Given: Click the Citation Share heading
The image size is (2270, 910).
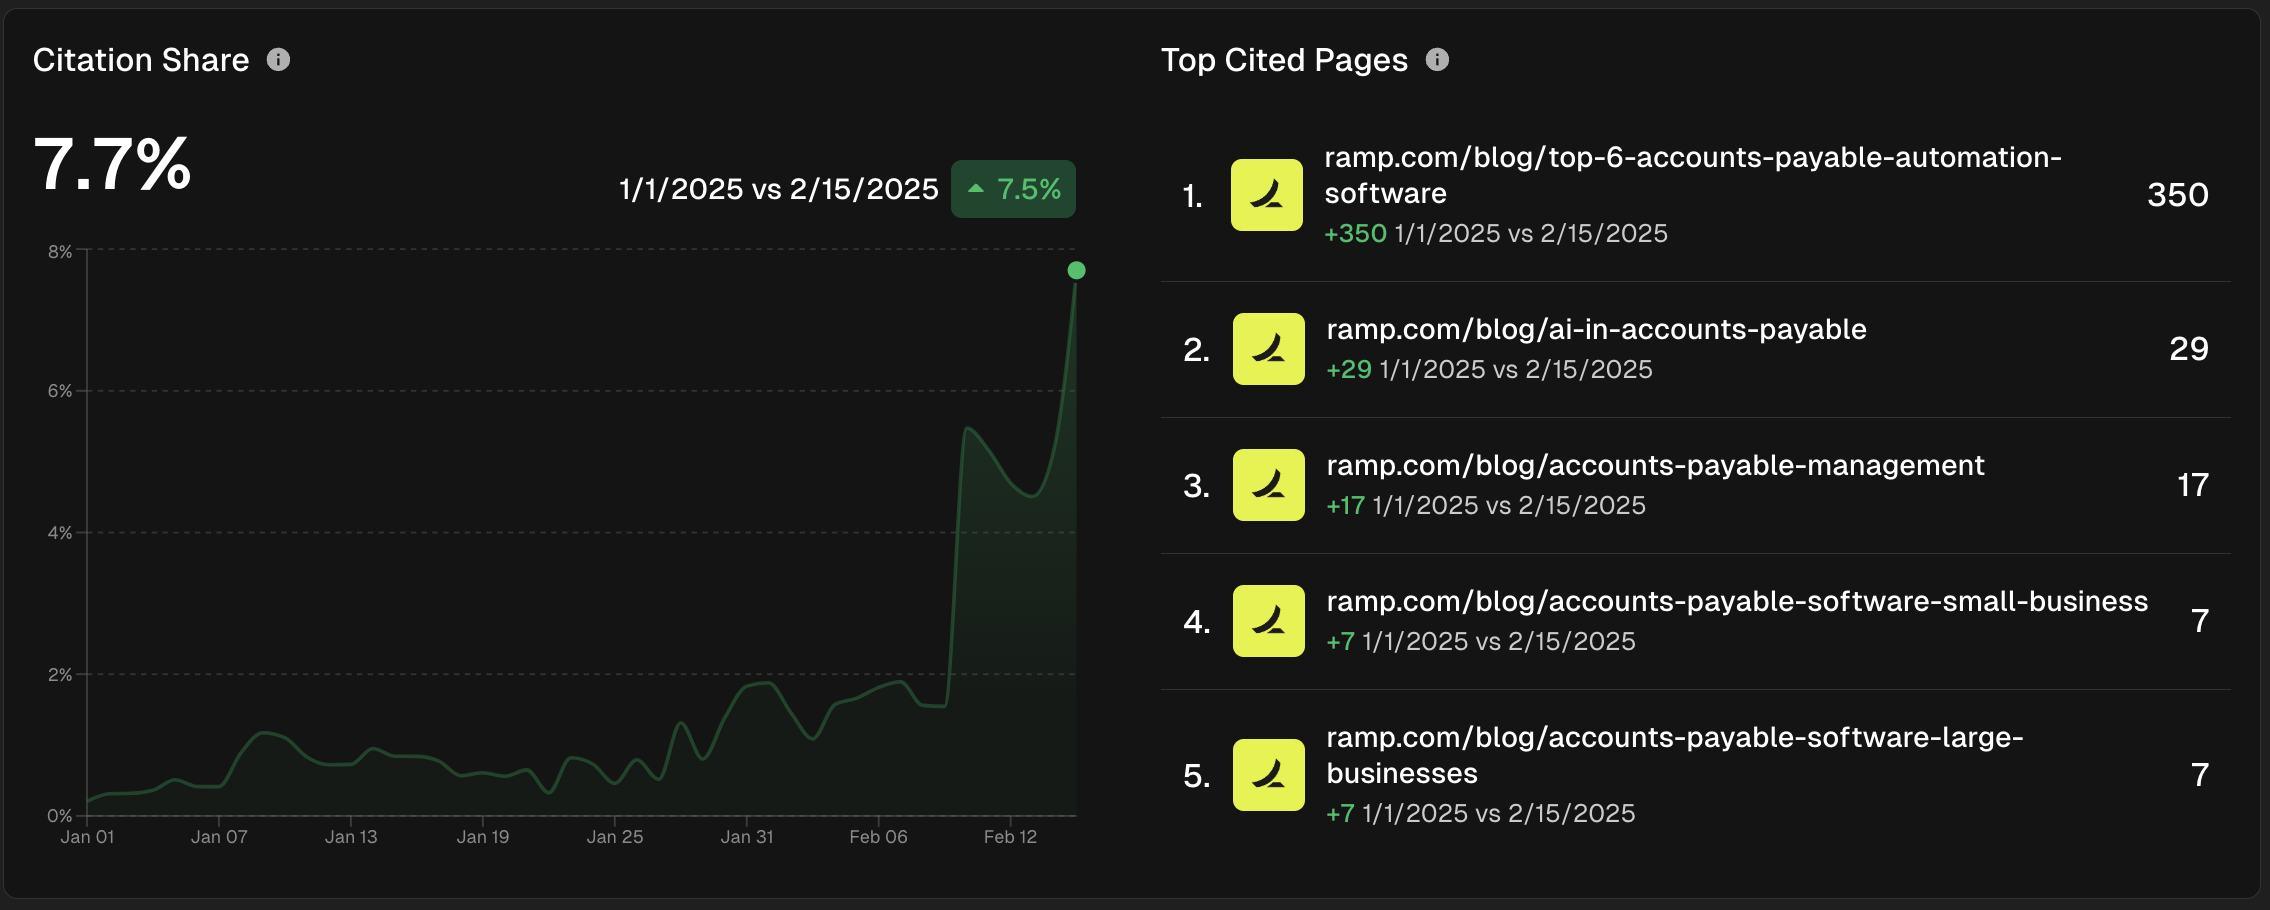Looking at the screenshot, I should (x=141, y=60).
